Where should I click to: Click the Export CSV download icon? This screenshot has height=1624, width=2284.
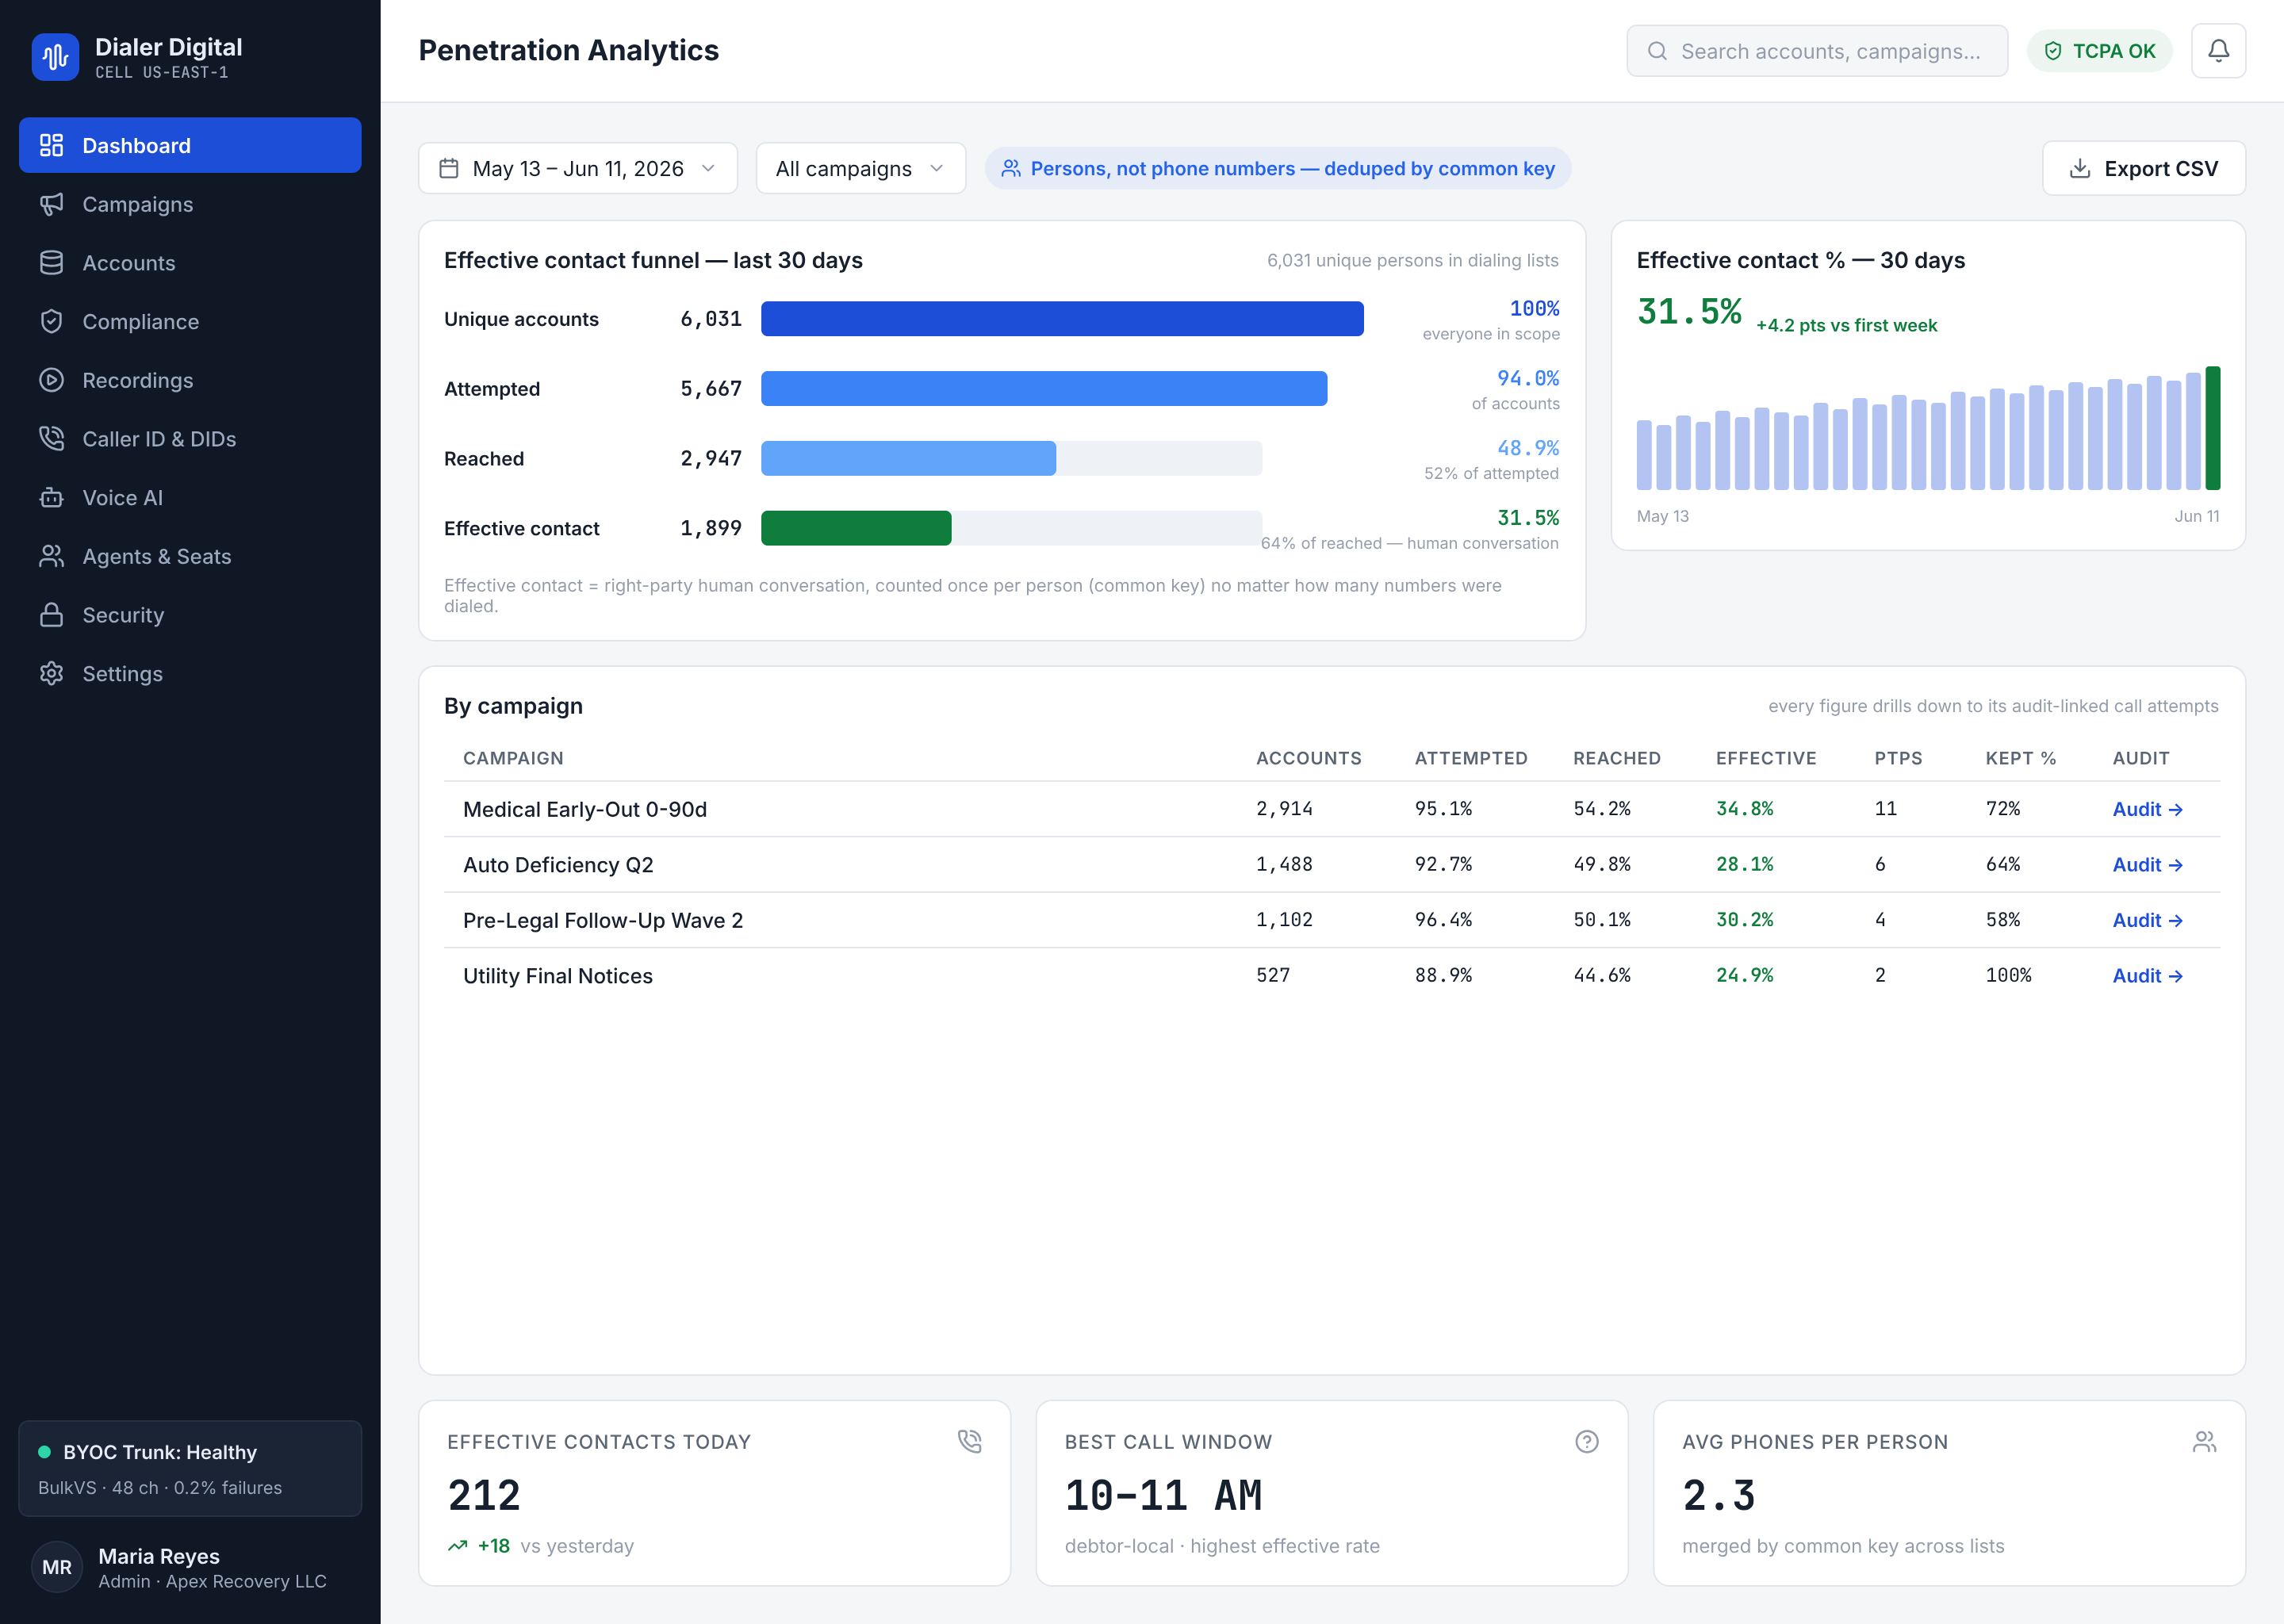tap(2079, 168)
